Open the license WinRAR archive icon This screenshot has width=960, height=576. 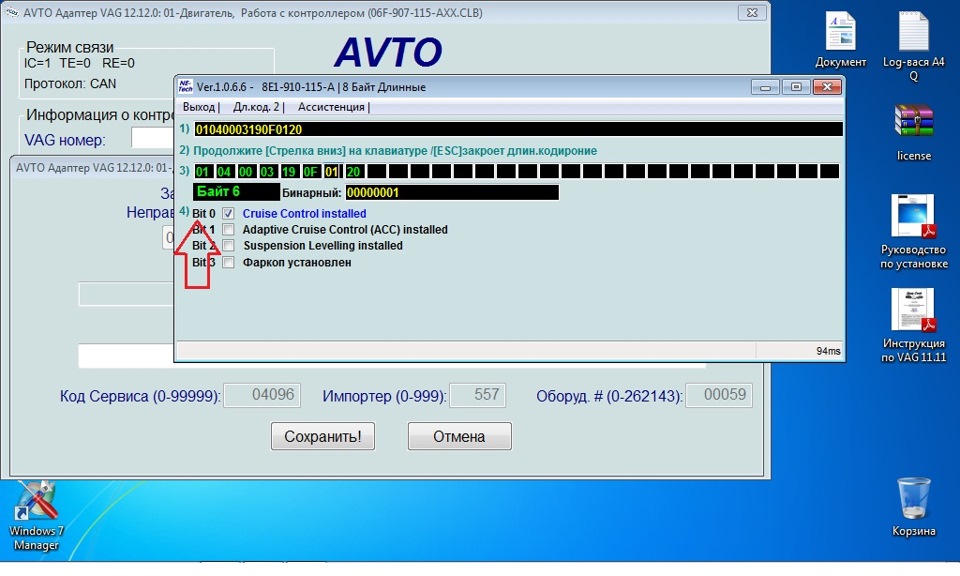click(913, 132)
